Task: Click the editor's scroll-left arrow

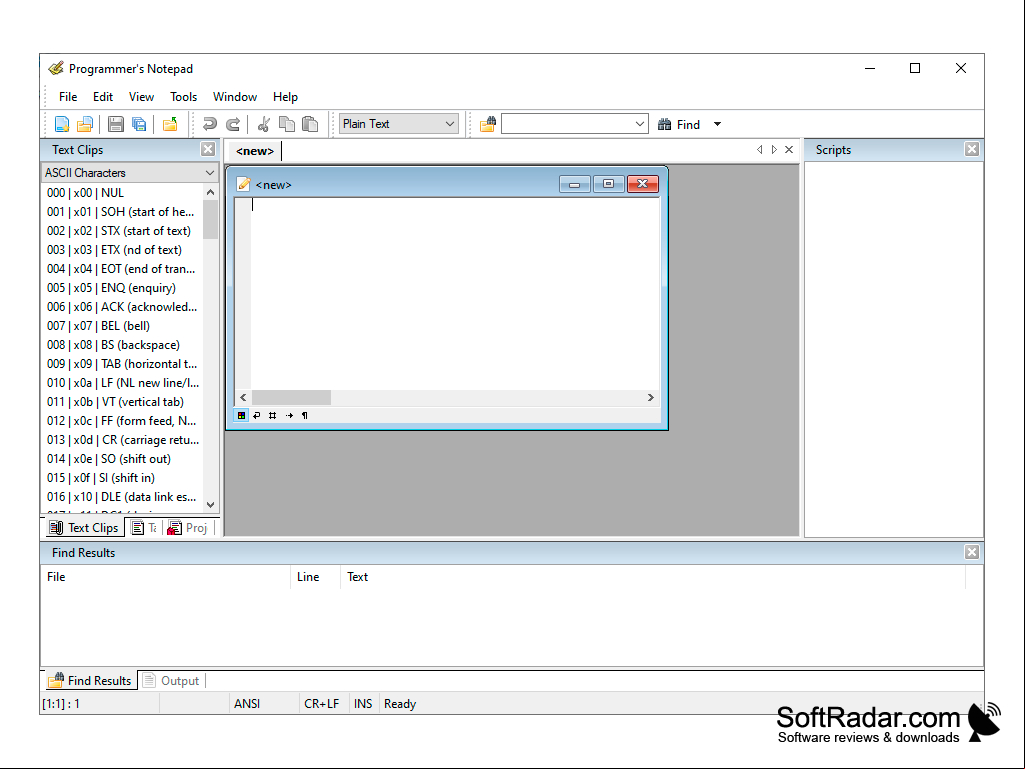Action: tap(243, 398)
